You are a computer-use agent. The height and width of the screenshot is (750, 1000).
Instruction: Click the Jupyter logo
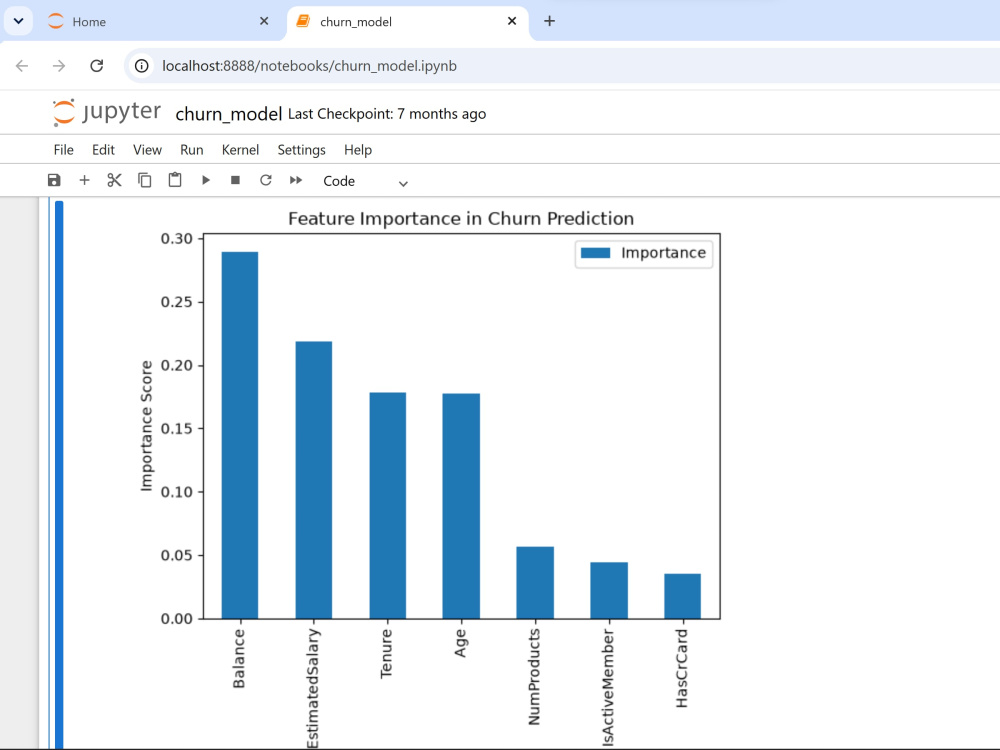(107, 112)
